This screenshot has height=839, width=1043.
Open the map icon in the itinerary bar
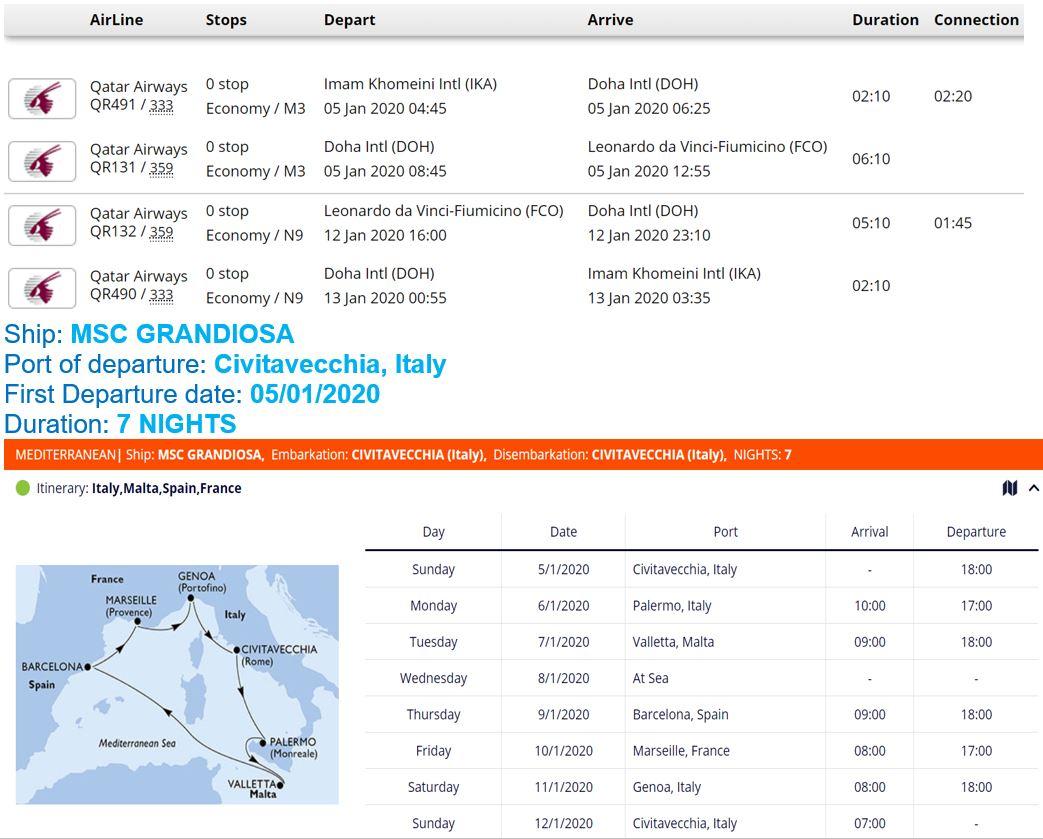coord(1009,488)
